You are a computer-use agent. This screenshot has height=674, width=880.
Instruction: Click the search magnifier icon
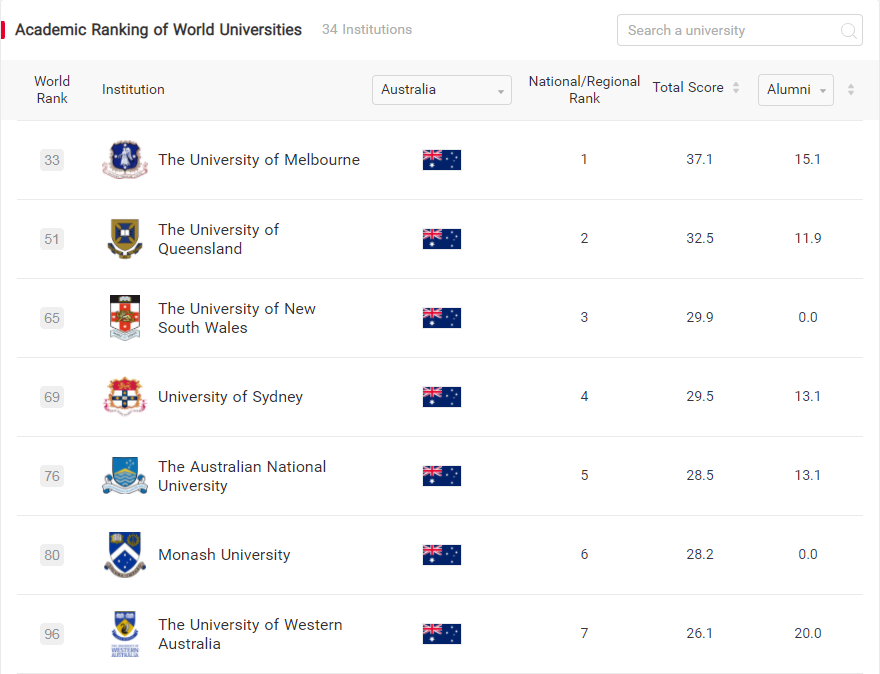click(x=848, y=30)
